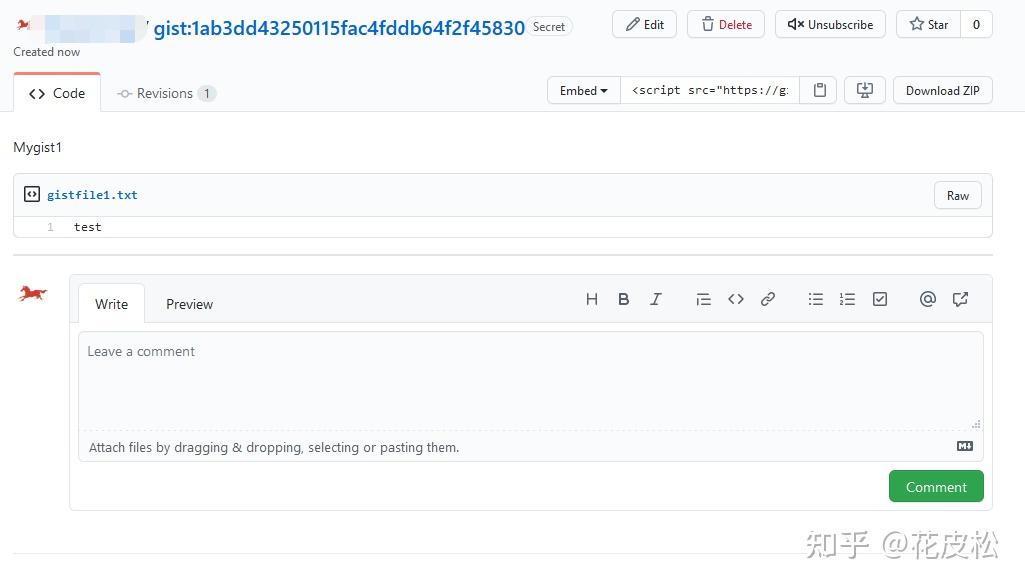Select the Preview tab
The width and height of the screenshot is (1025, 588).
click(x=190, y=304)
